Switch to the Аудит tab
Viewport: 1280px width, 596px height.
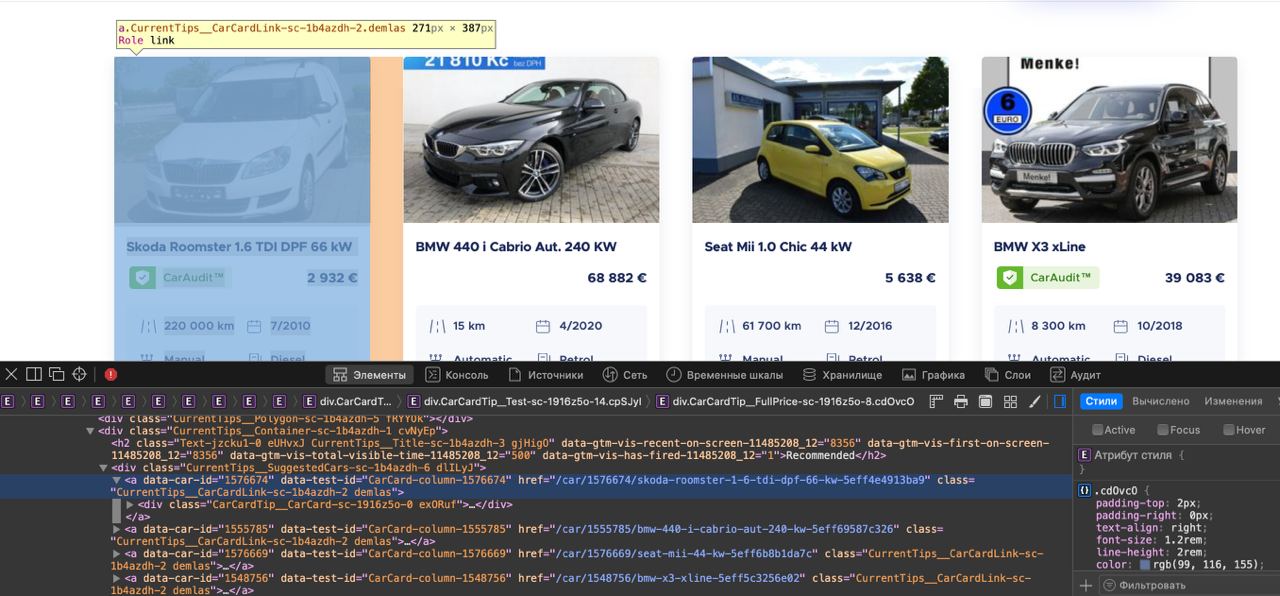[x=1076, y=375]
